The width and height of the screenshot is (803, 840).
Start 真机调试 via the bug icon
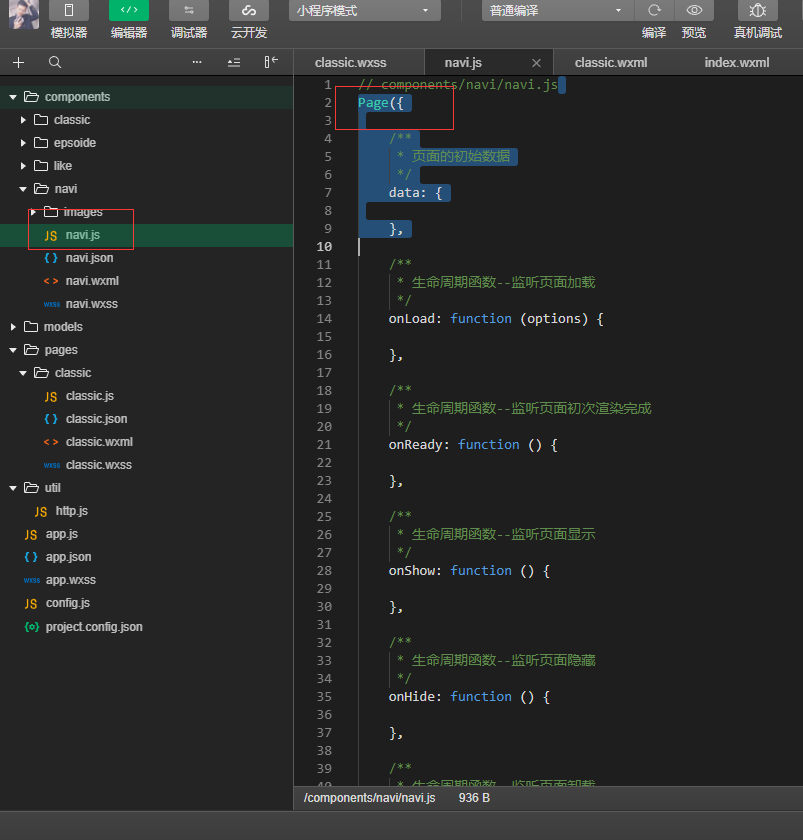click(757, 10)
